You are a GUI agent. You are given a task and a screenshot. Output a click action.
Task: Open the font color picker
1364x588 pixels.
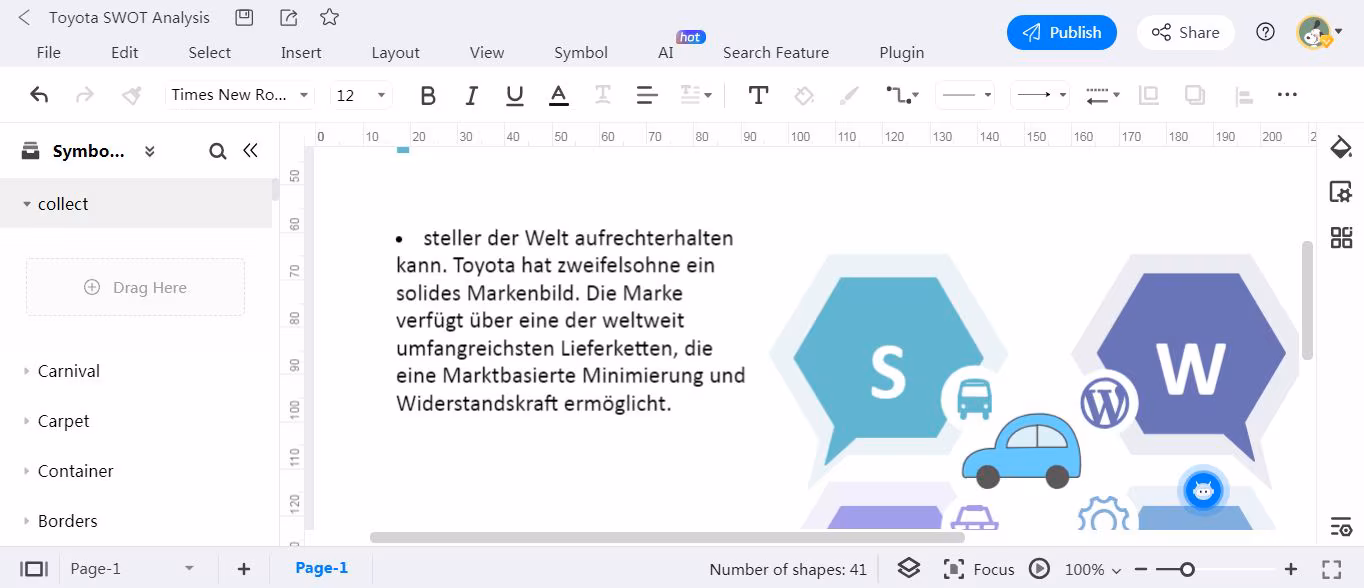tap(559, 96)
